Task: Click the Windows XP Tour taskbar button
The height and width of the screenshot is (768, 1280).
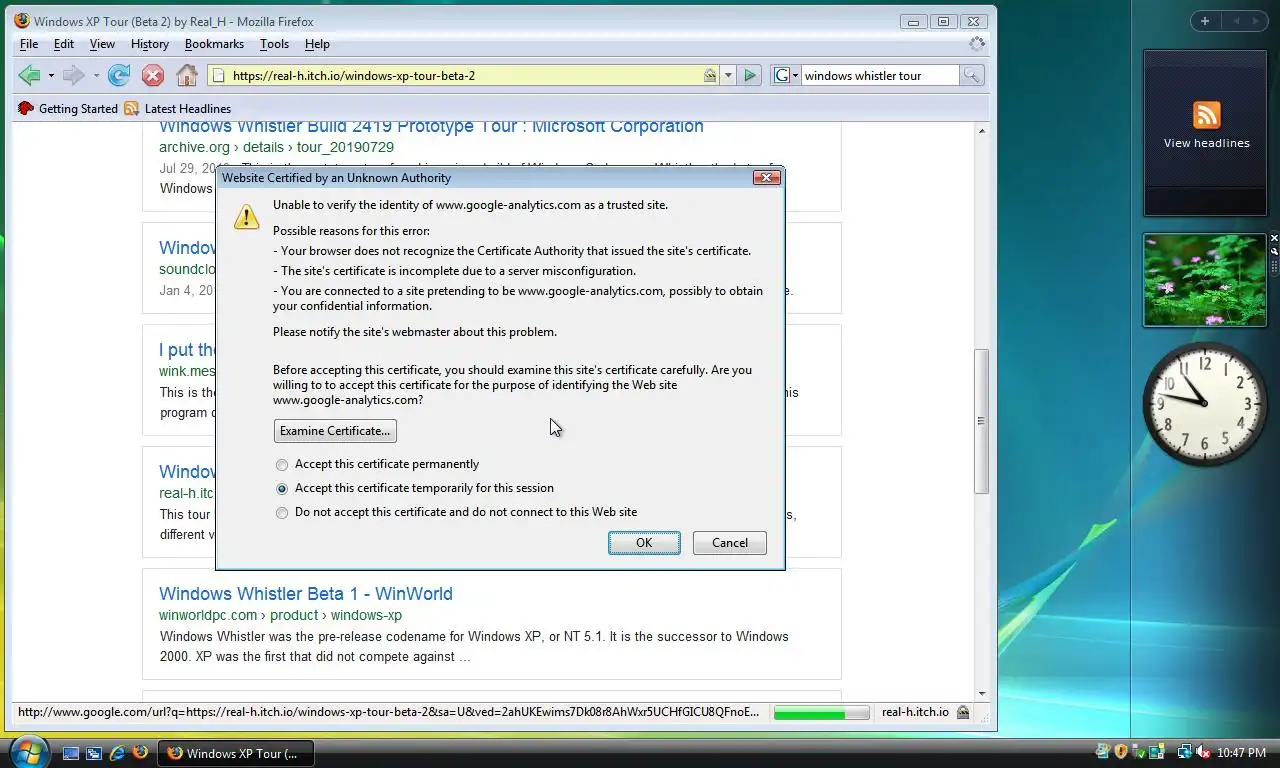Action: [236, 753]
